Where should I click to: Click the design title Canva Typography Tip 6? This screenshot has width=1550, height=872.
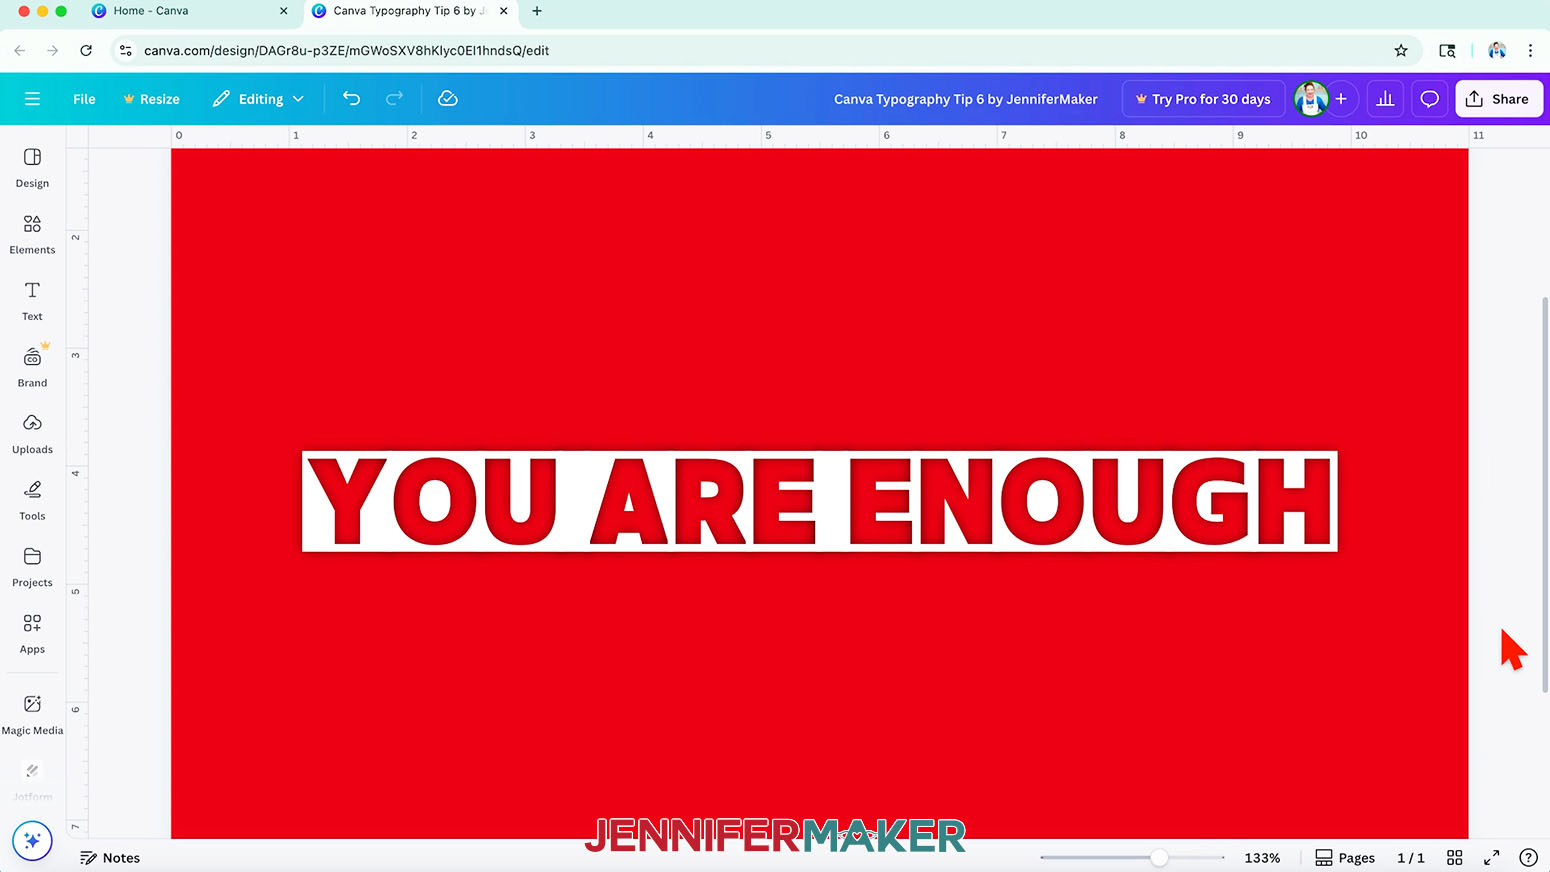[965, 99]
